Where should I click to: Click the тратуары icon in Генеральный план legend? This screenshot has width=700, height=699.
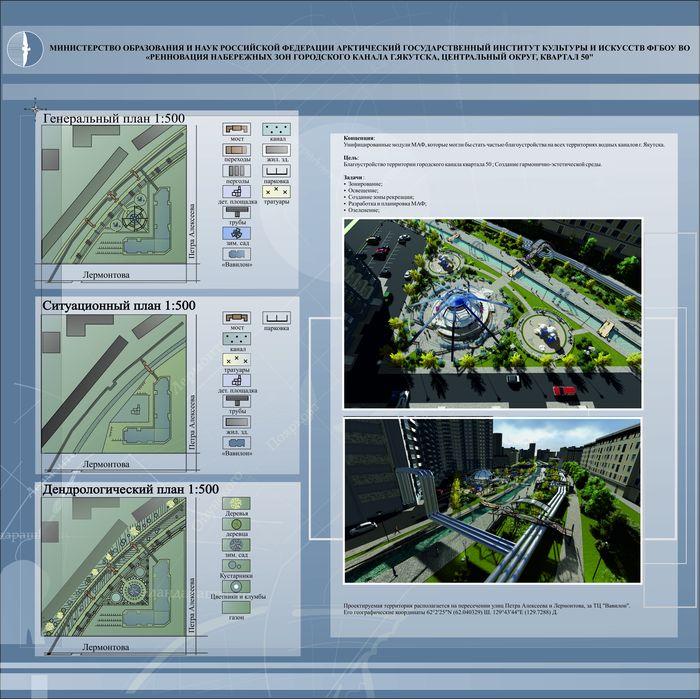point(276,191)
